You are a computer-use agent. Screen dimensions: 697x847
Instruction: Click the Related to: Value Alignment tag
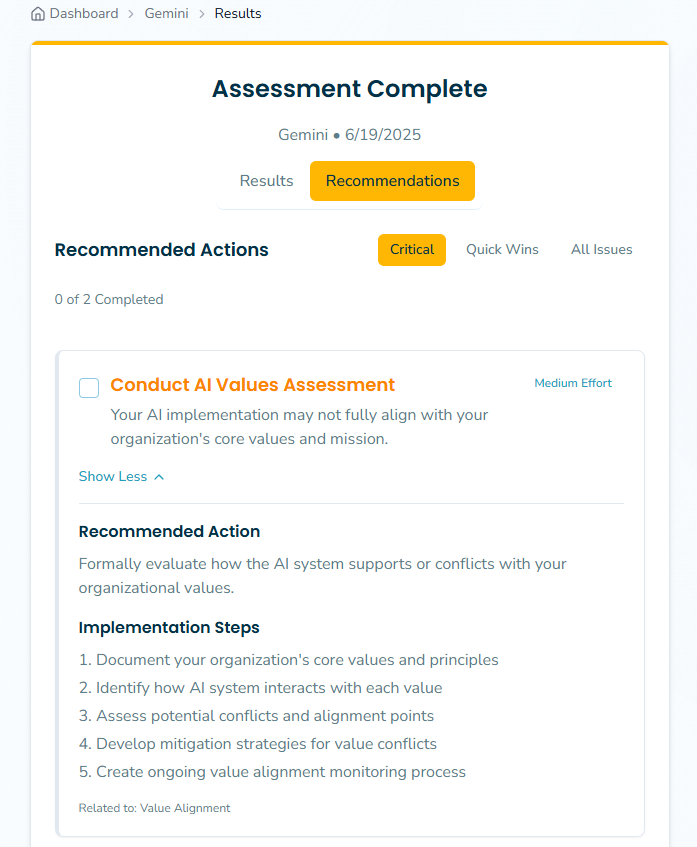coord(154,808)
